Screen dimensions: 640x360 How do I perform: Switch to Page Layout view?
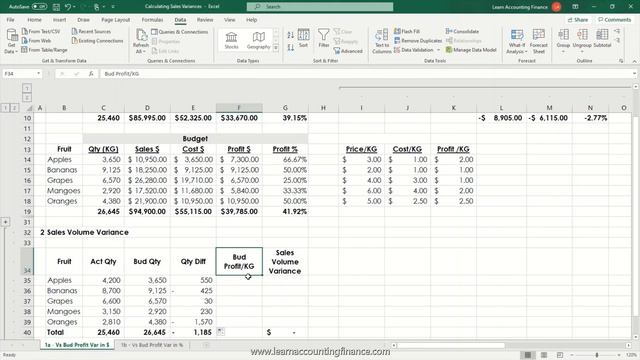pos(544,355)
